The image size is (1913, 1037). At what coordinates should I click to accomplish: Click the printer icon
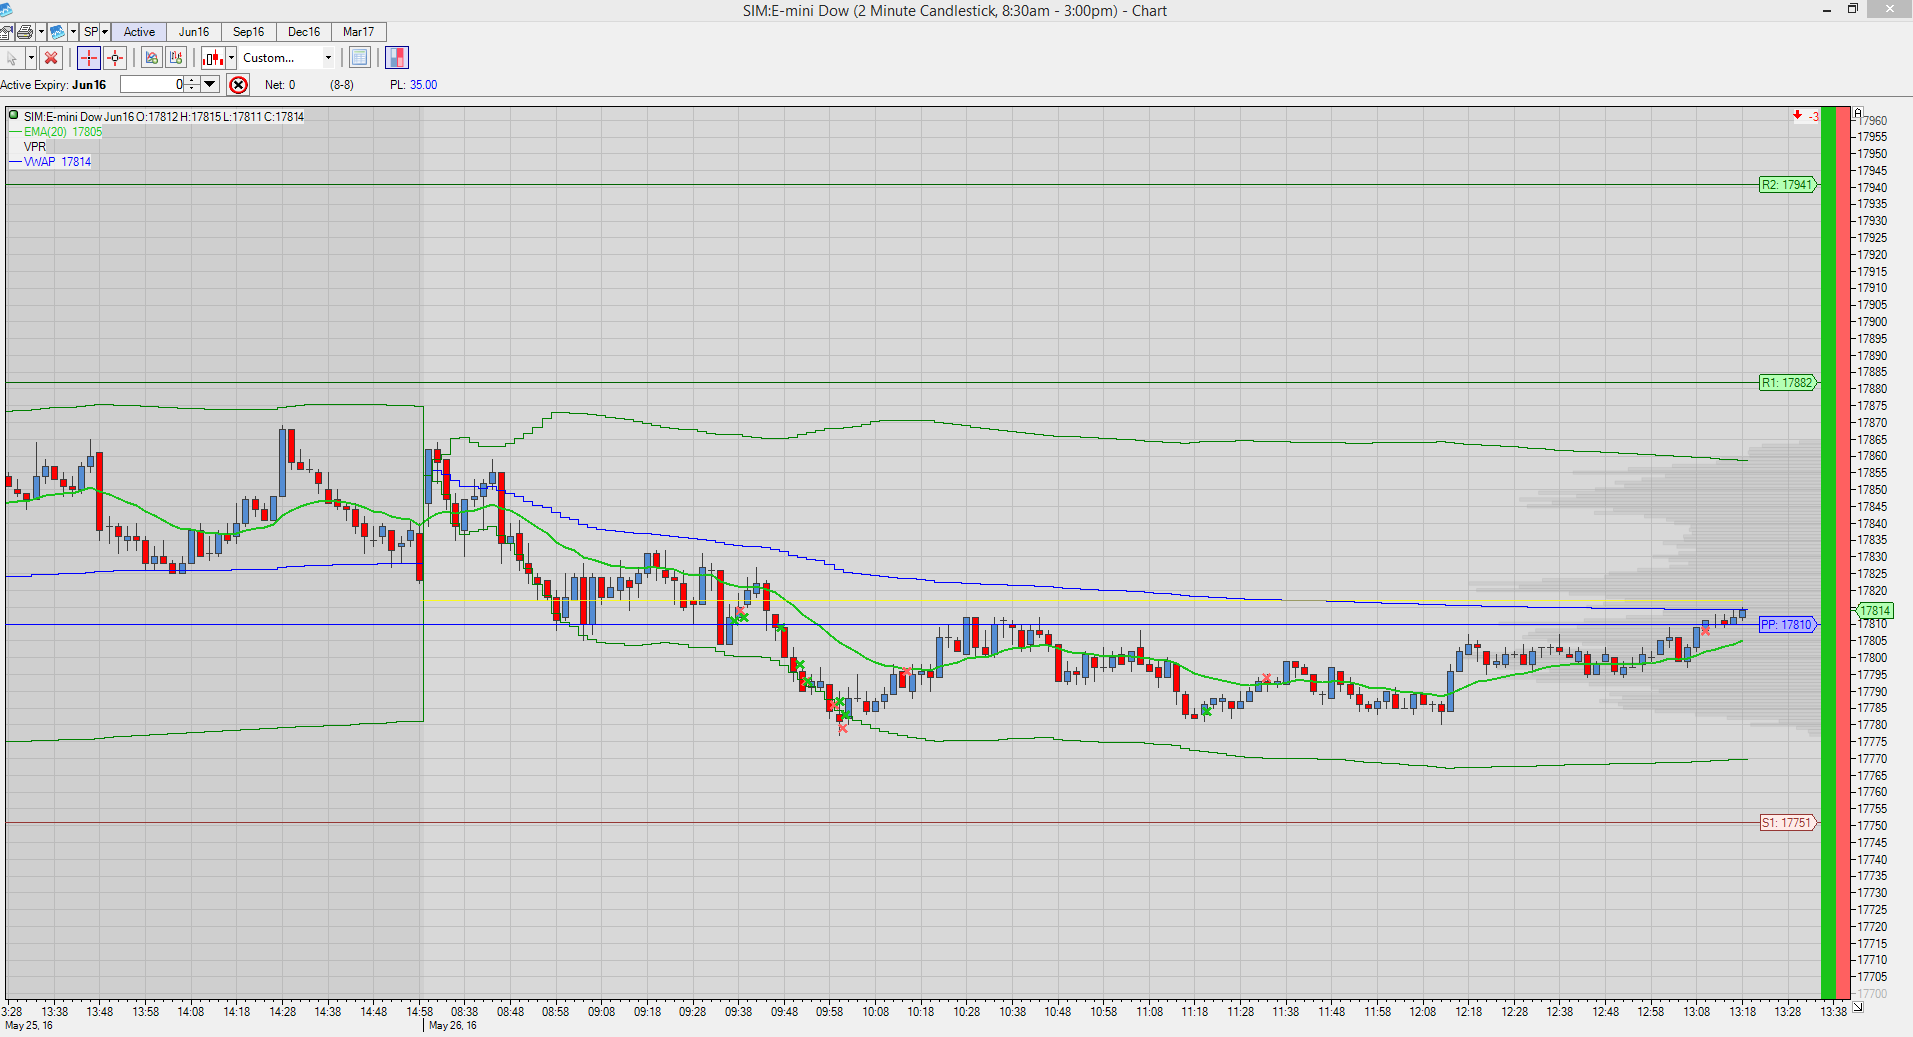tap(25, 32)
